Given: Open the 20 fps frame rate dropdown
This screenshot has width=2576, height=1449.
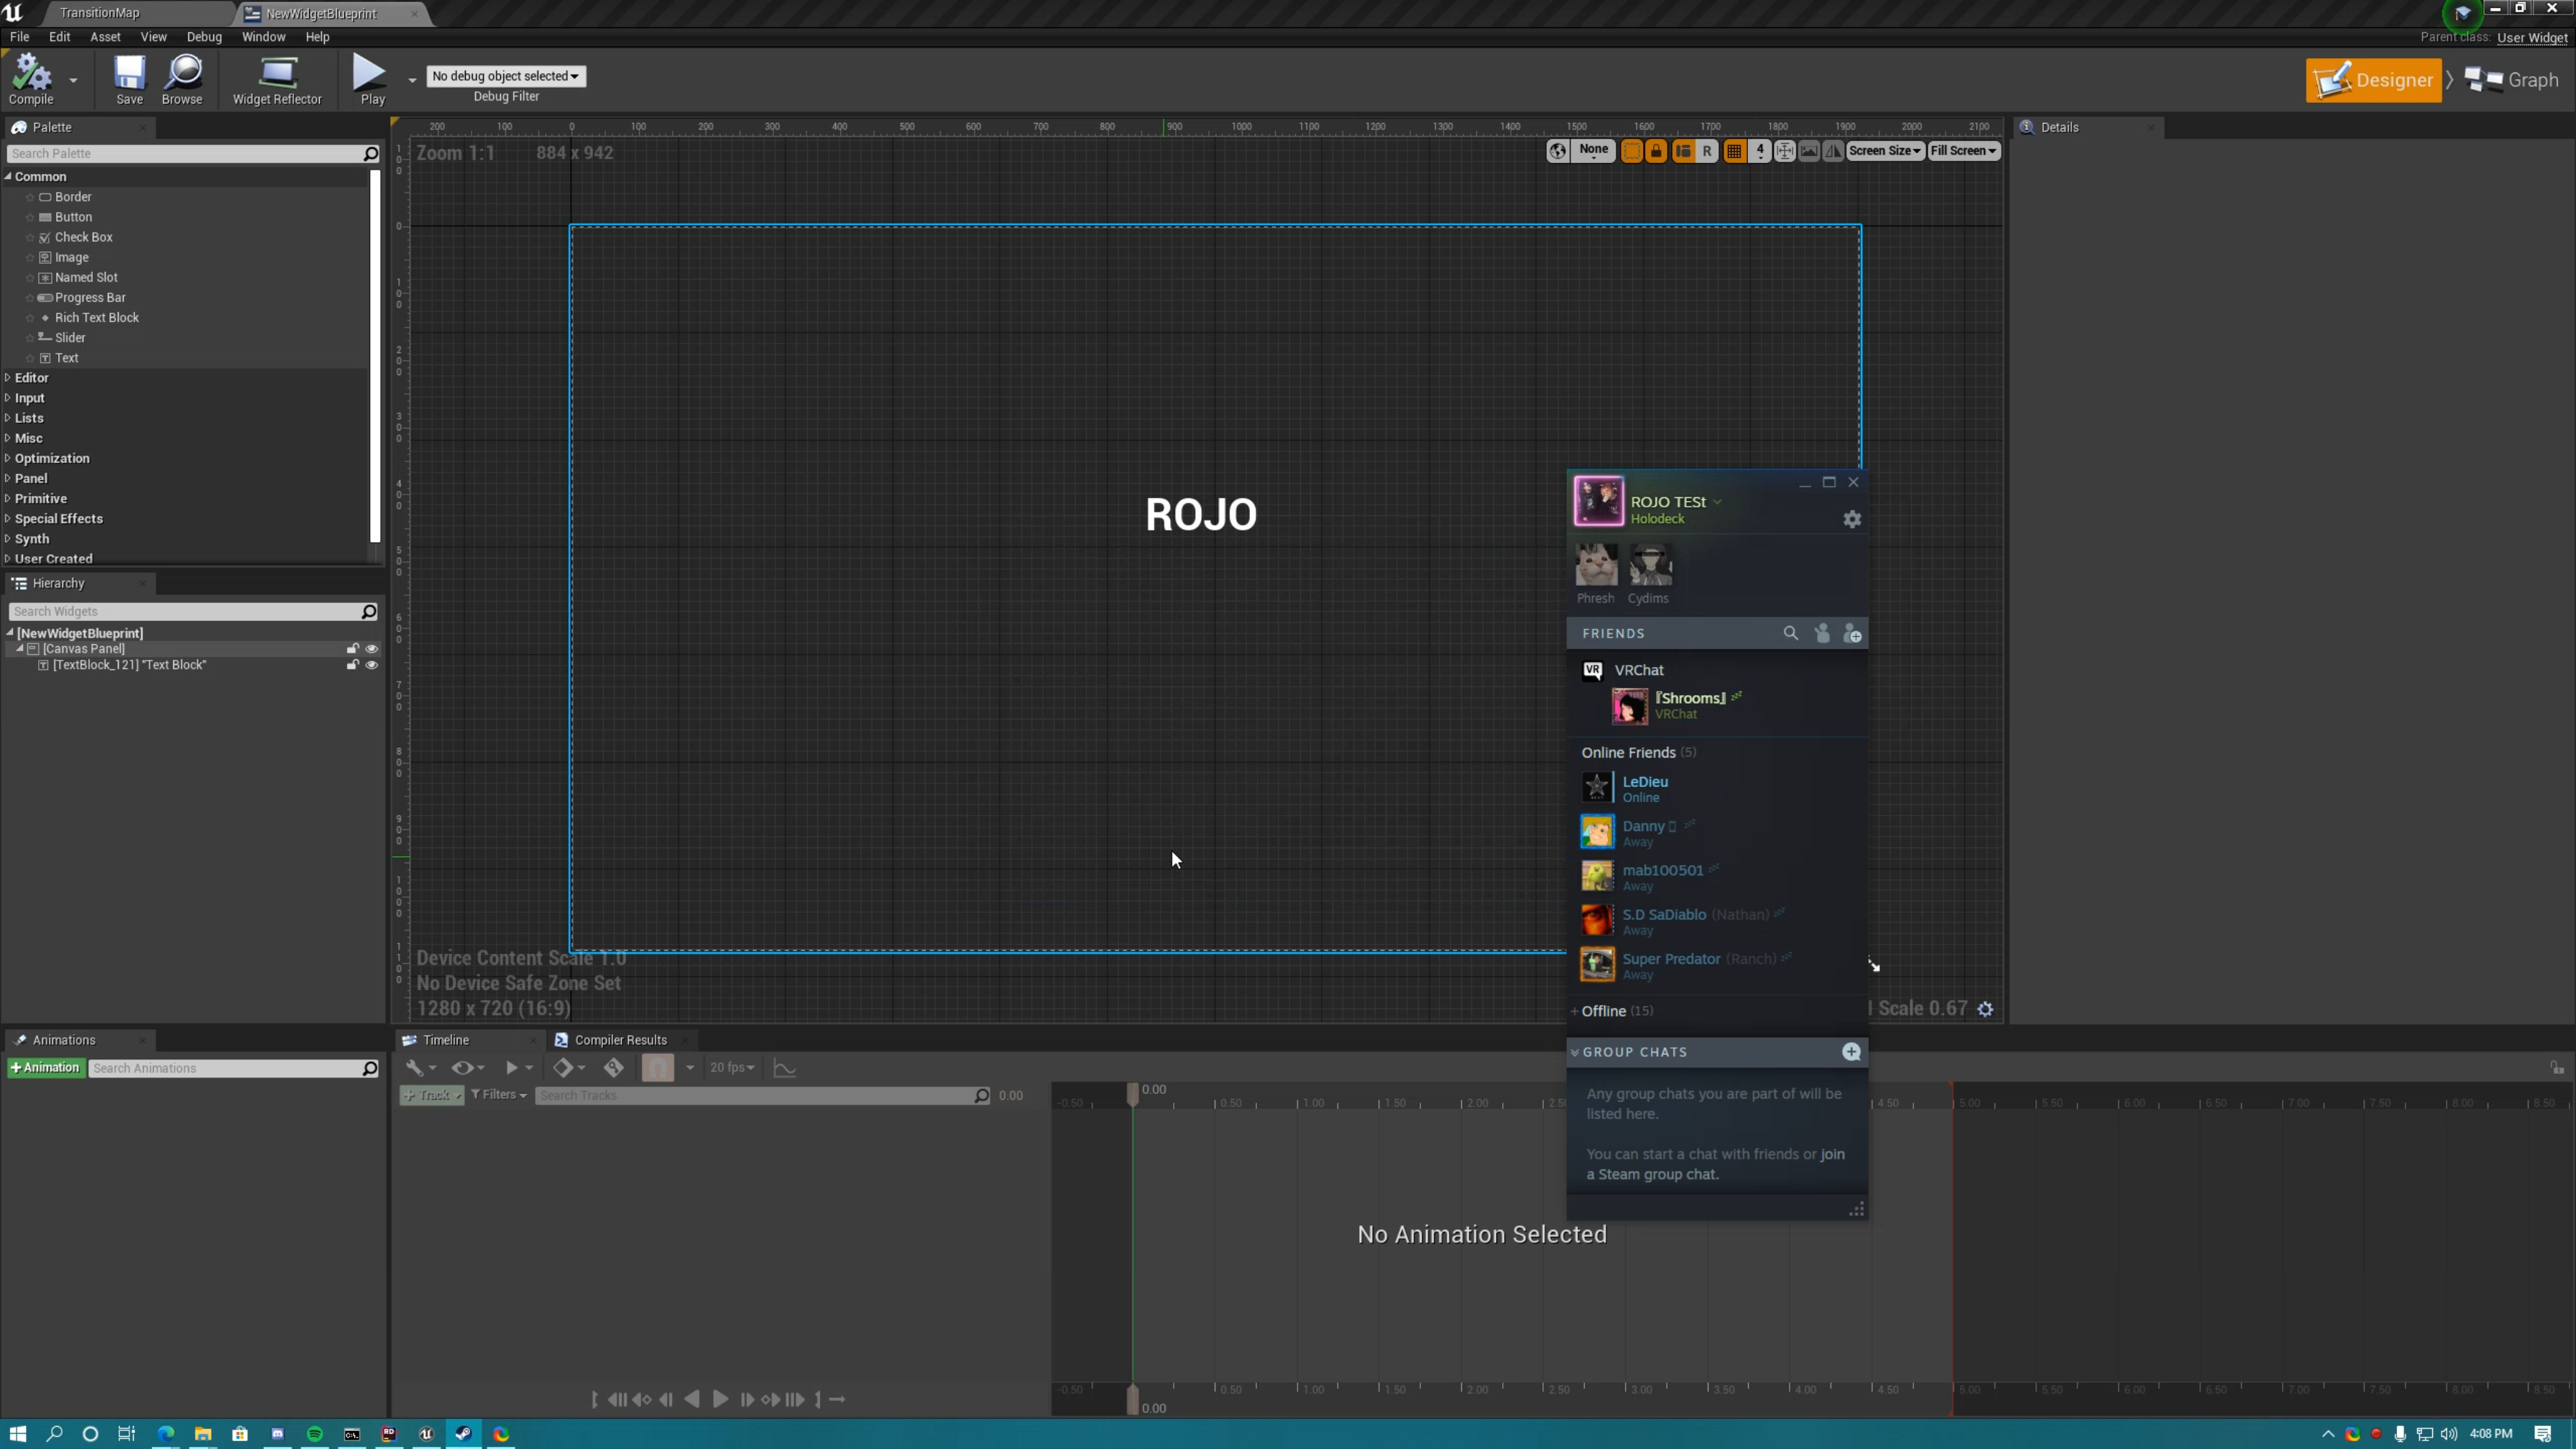Looking at the screenshot, I should (732, 1068).
